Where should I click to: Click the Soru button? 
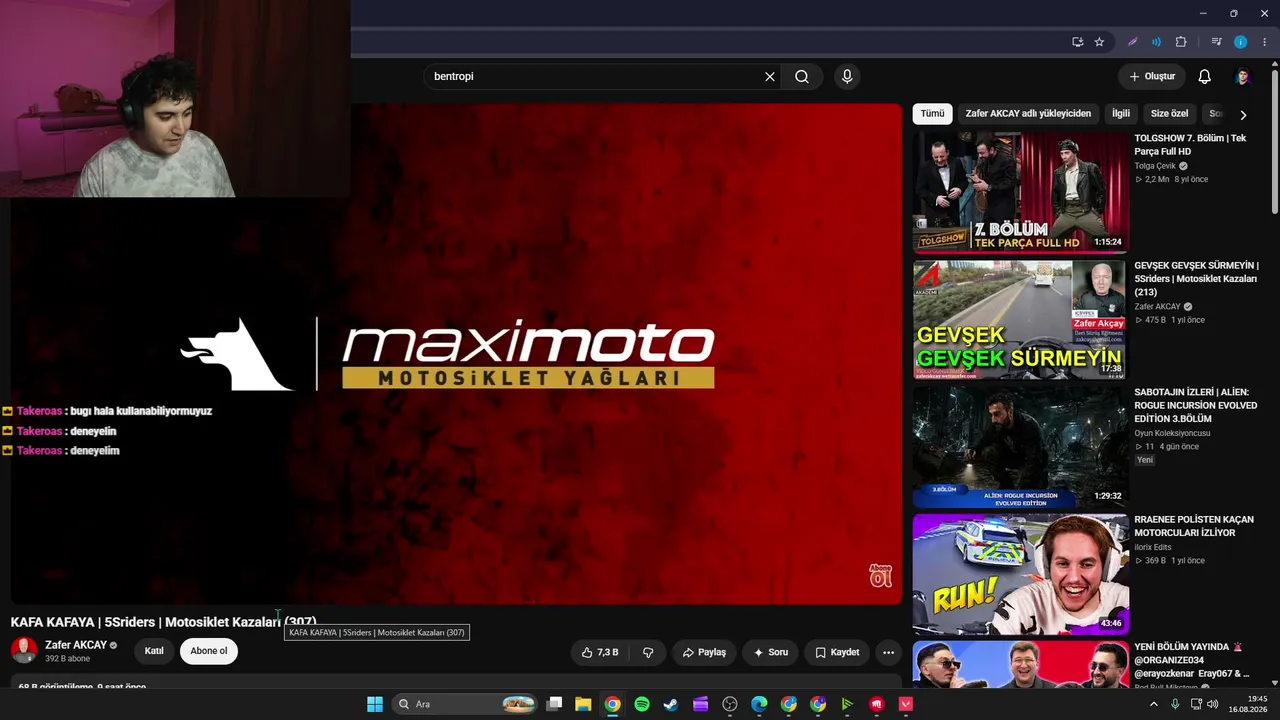coord(771,652)
